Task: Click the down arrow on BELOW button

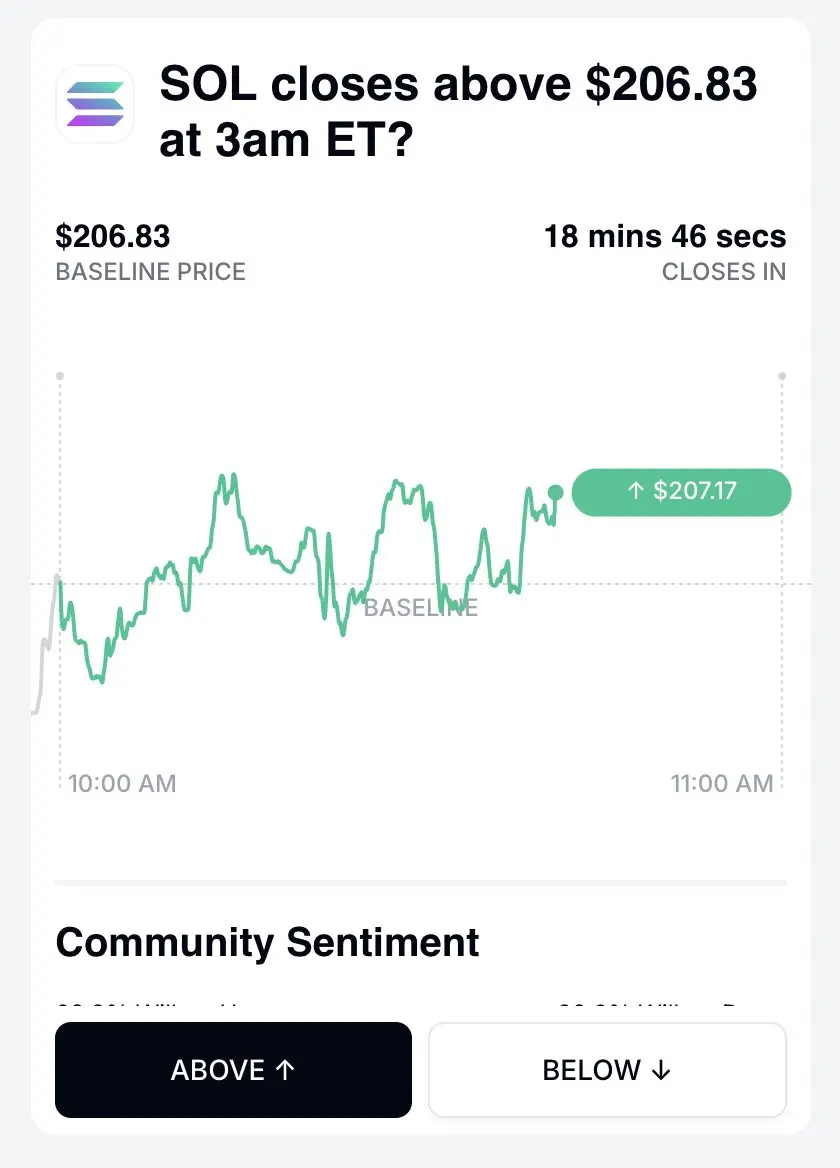Action: pos(661,1070)
